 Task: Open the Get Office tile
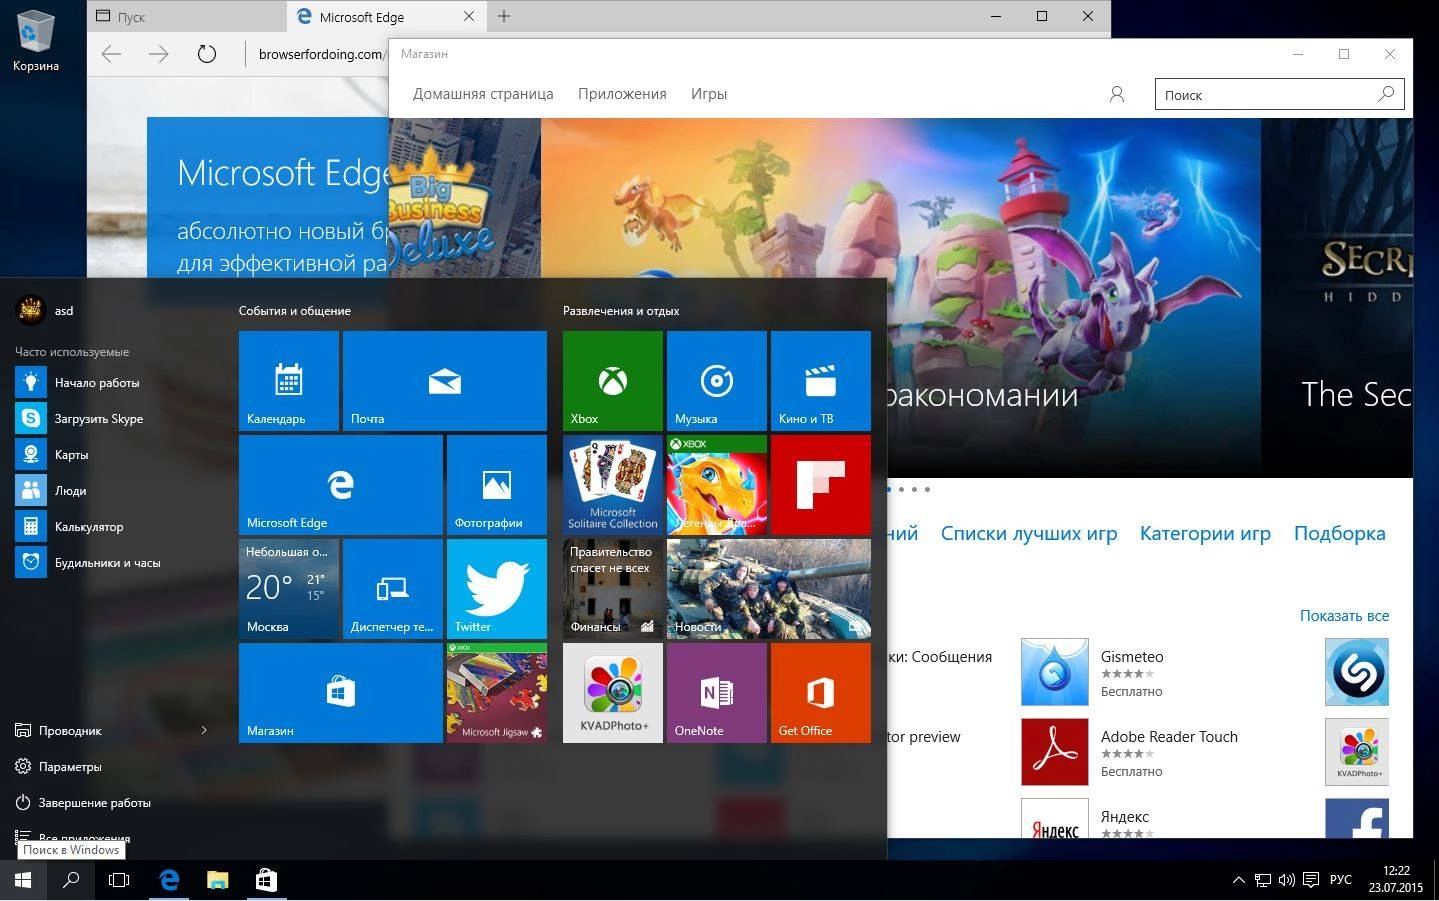(821, 693)
